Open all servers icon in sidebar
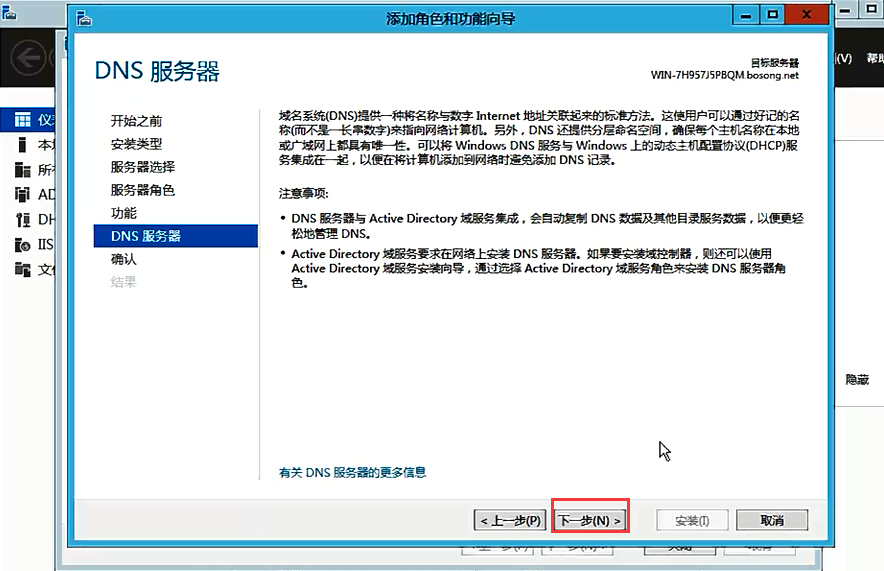884x571 pixels. 23,170
